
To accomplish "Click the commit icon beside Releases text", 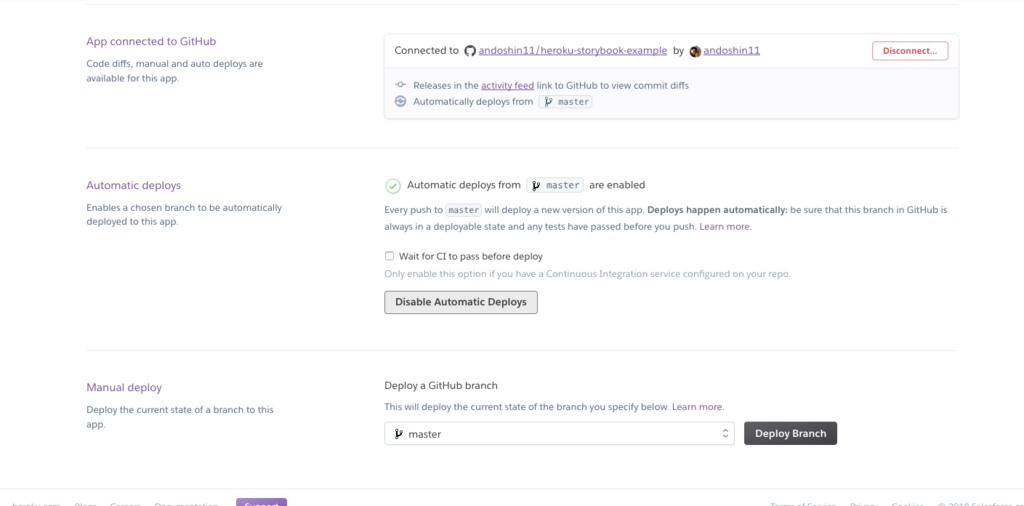I will click(x=400, y=85).
